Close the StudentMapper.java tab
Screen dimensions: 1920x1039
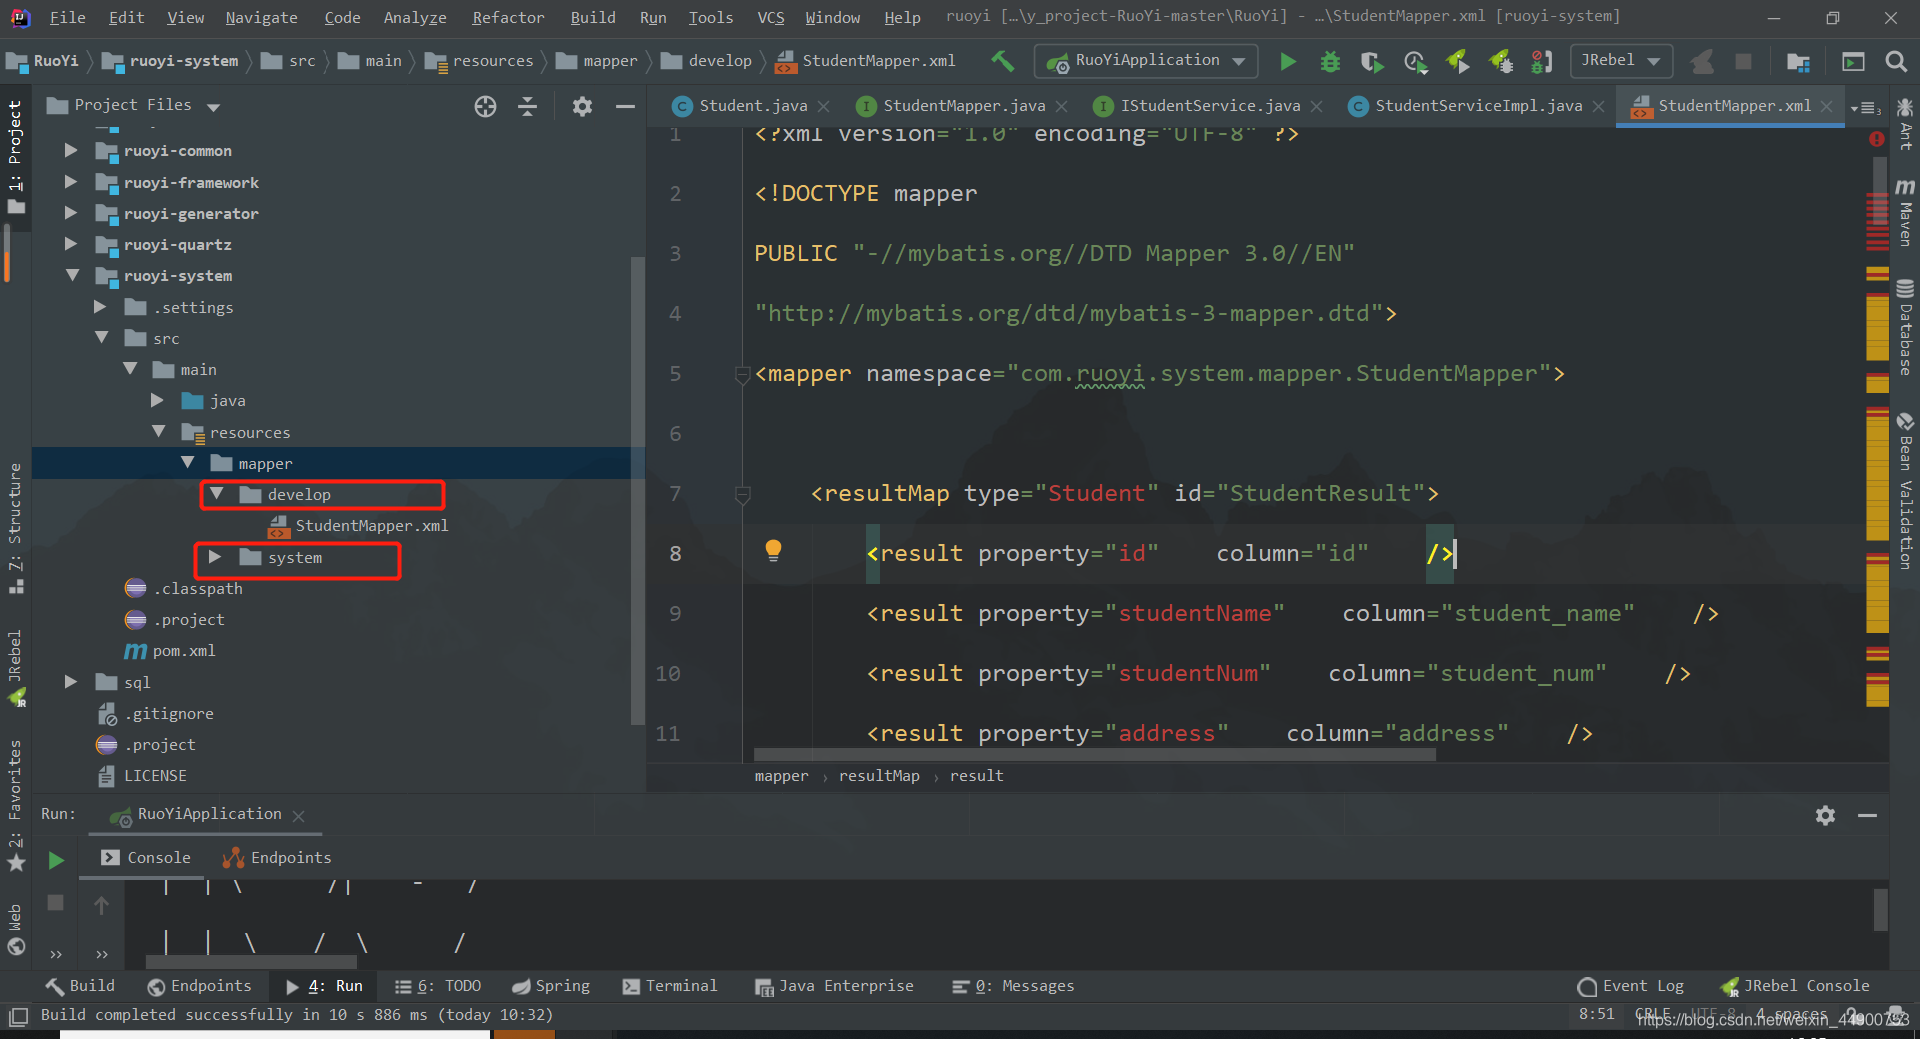pos(1062,106)
